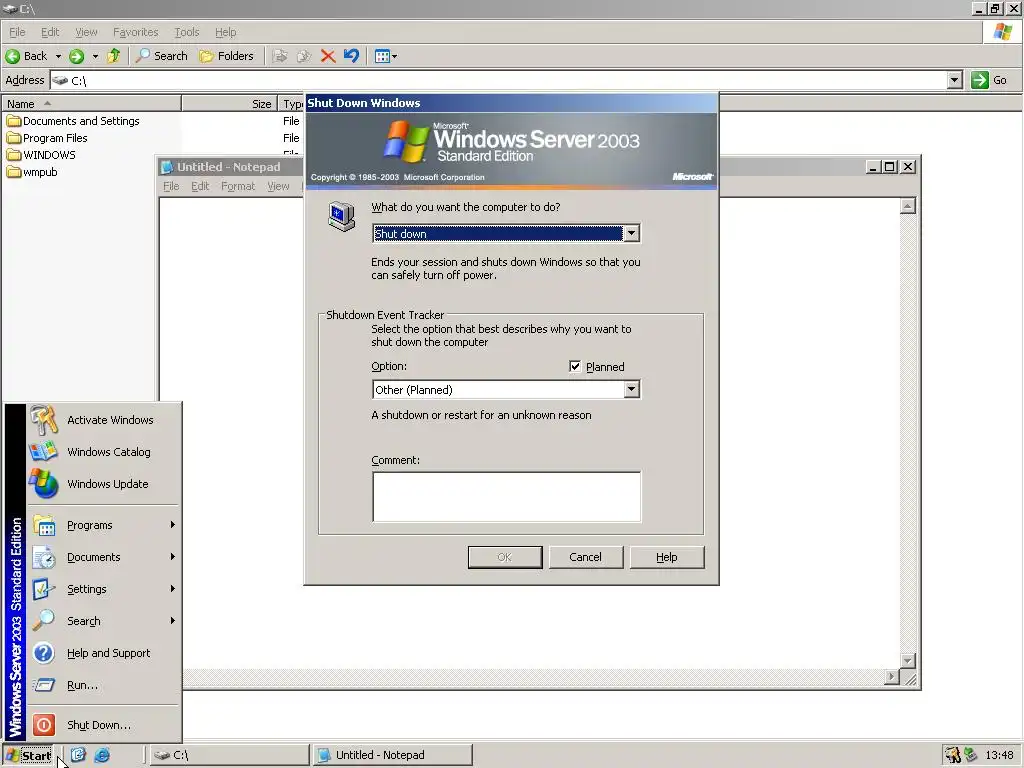The height and width of the screenshot is (768, 1024).
Task: Click the network tray icon
Action: 970,755
